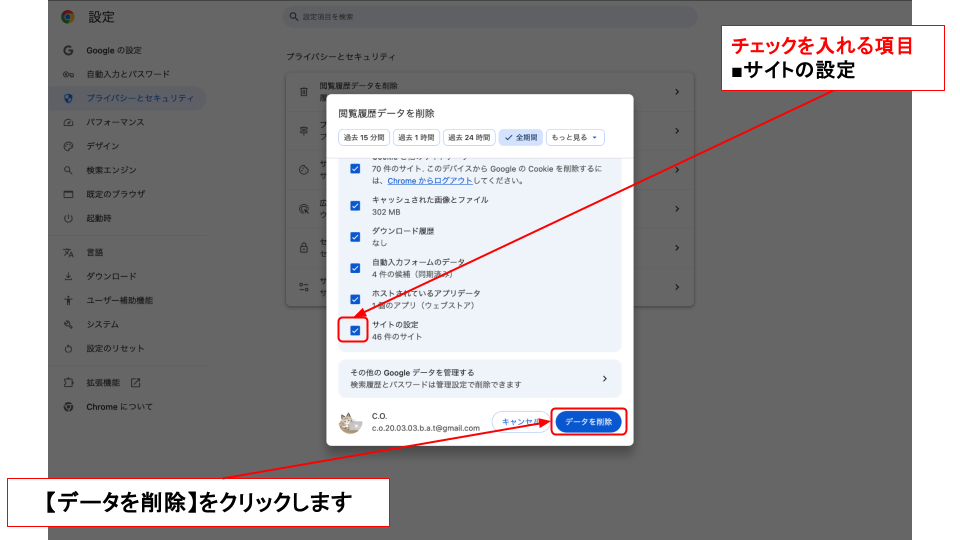Toggle the ダウンロード履歴 checkbox
This screenshot has height=540, width=960.
[355, 237]
